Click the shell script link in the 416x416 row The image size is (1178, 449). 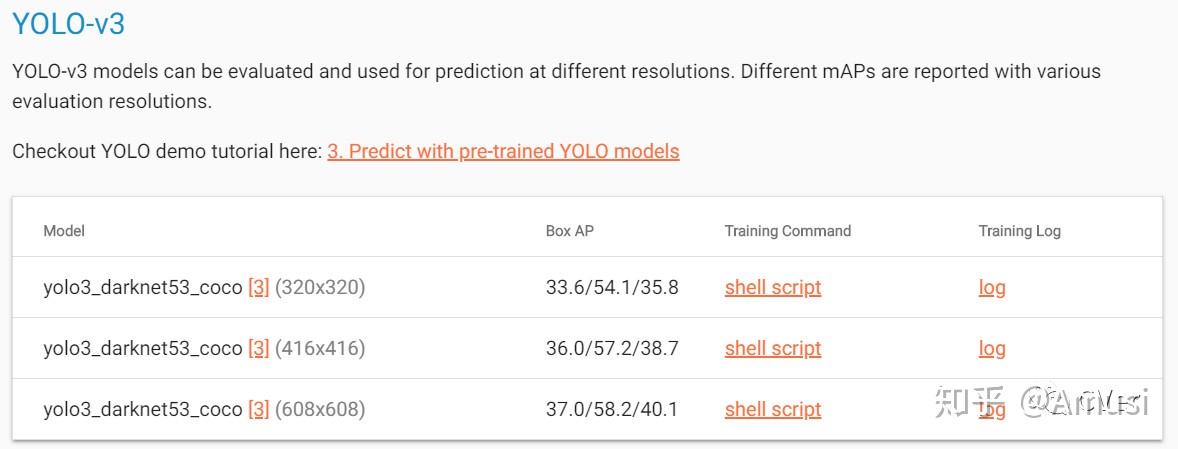pos(773,349)
